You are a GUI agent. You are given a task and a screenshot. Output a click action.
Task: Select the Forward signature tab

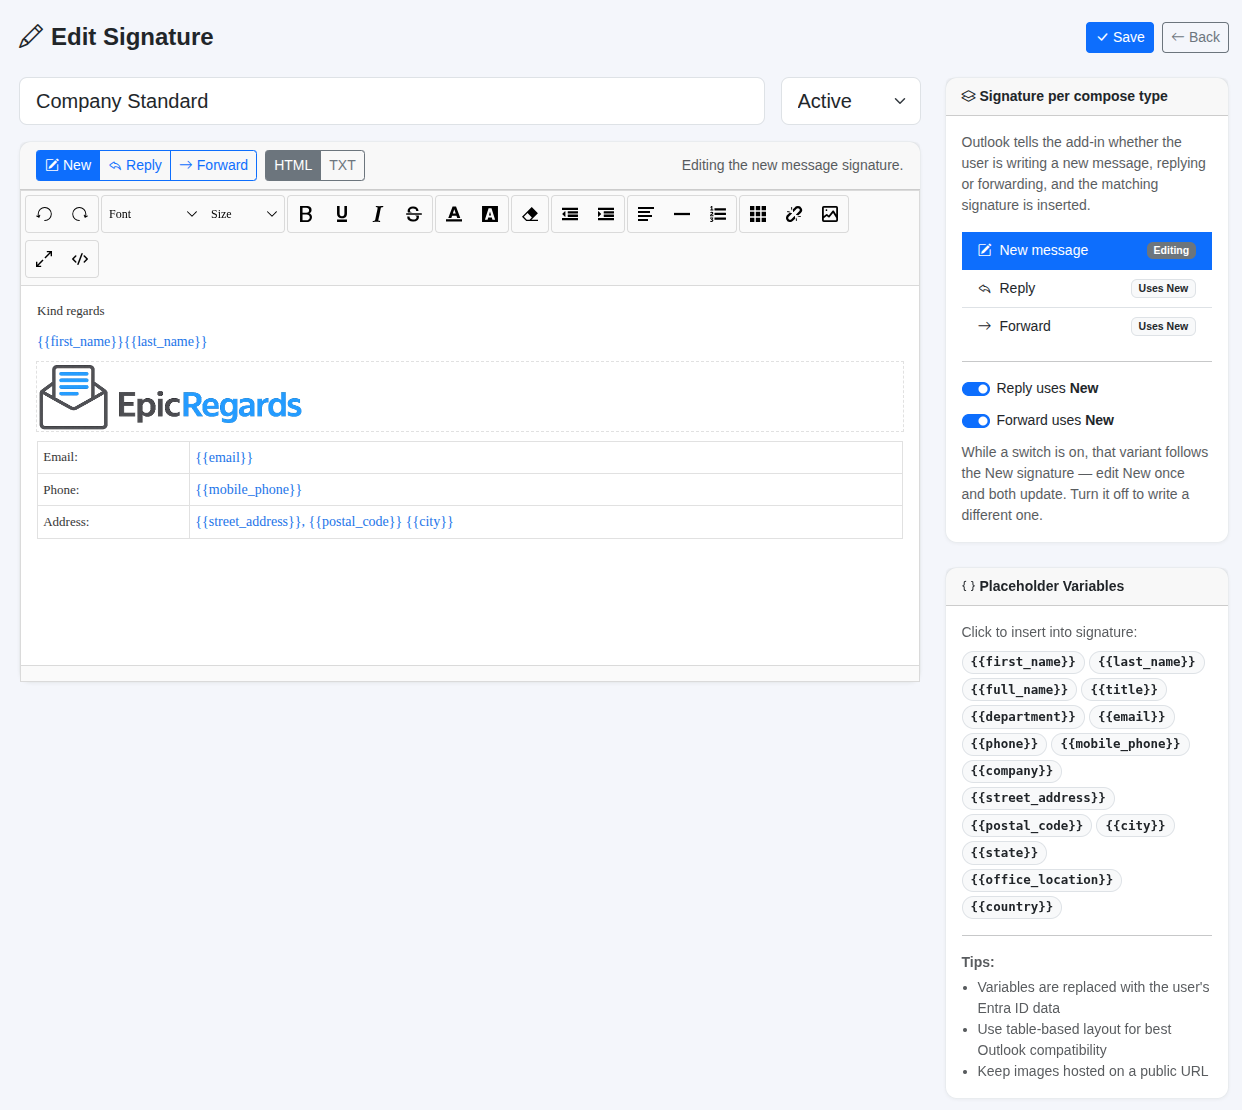[x=214, y=165]
